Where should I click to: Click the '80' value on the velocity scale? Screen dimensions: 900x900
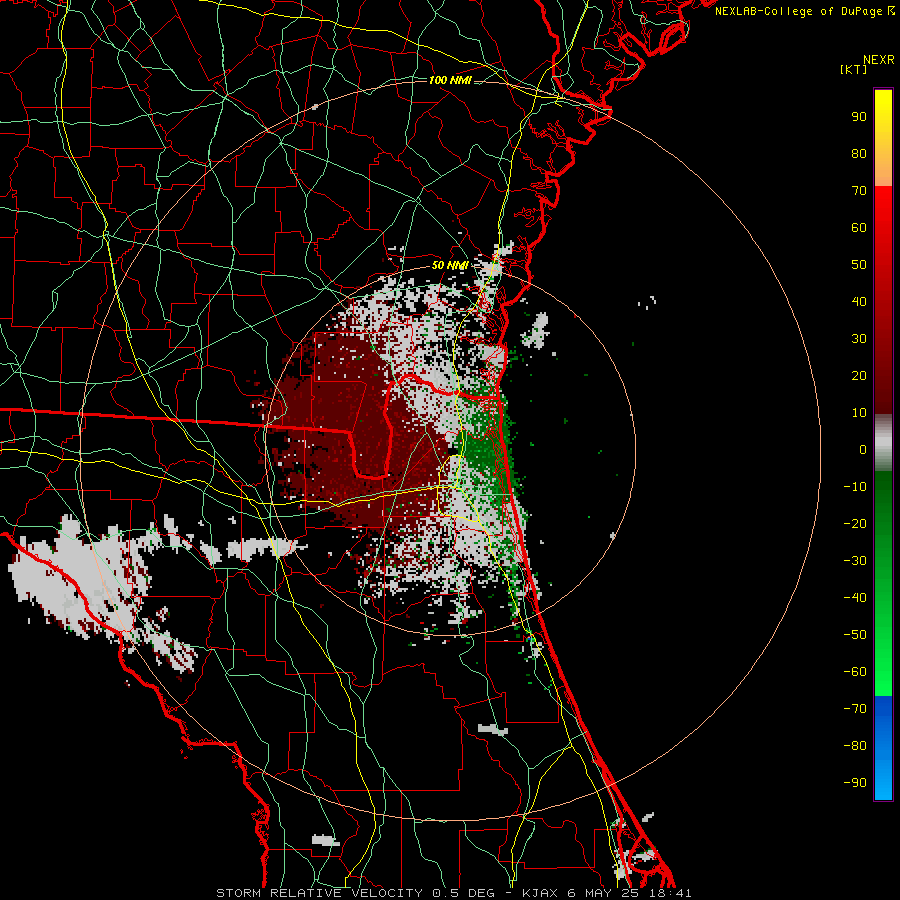(859, 154)
